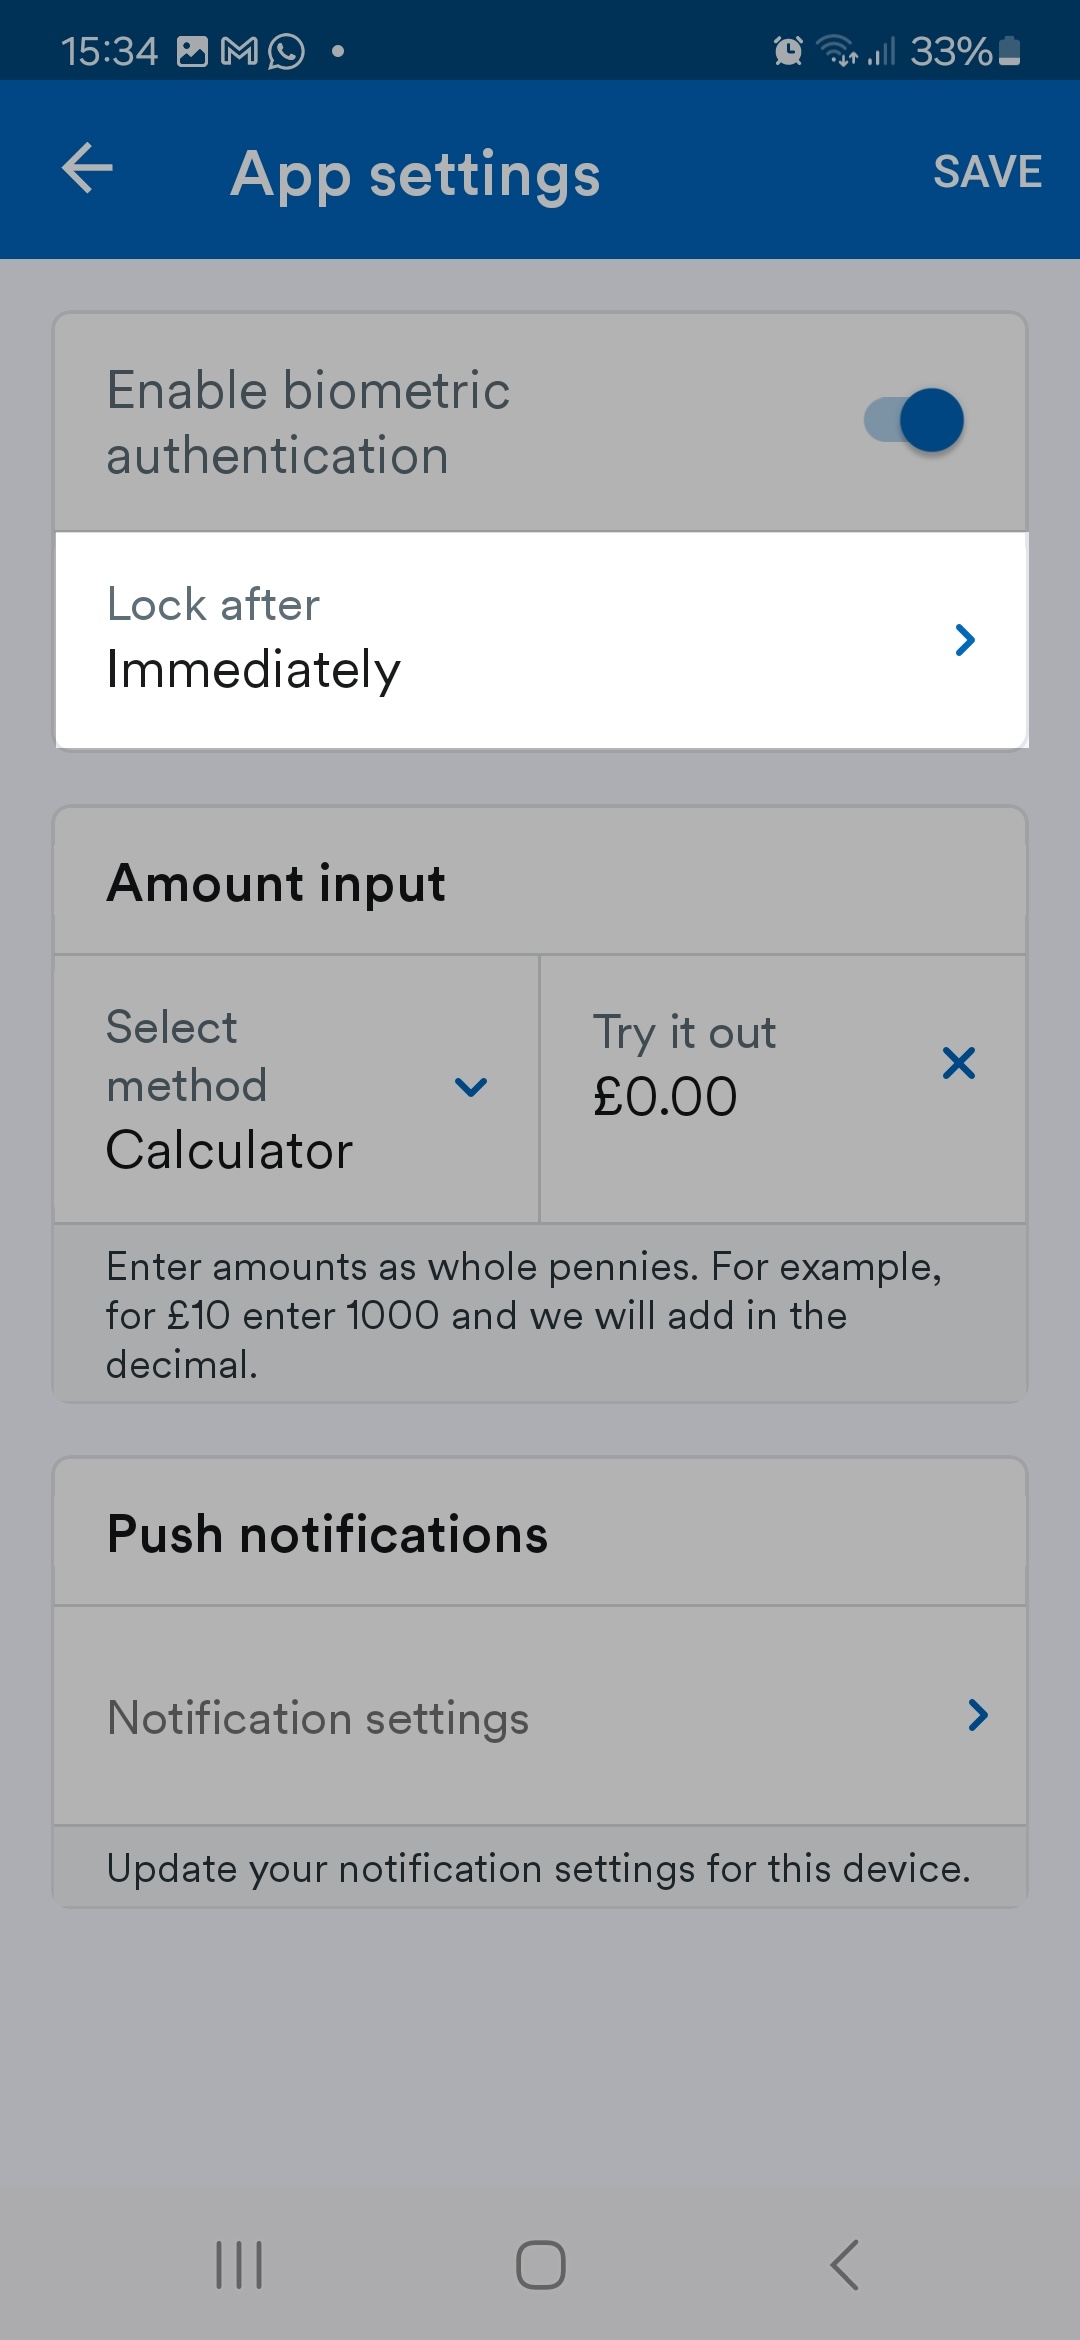Image resolution: width=1080 pixels, height=2340 pixels.
Task: Tap the alarm icon in status bar
Action: [x=788, y=50]
